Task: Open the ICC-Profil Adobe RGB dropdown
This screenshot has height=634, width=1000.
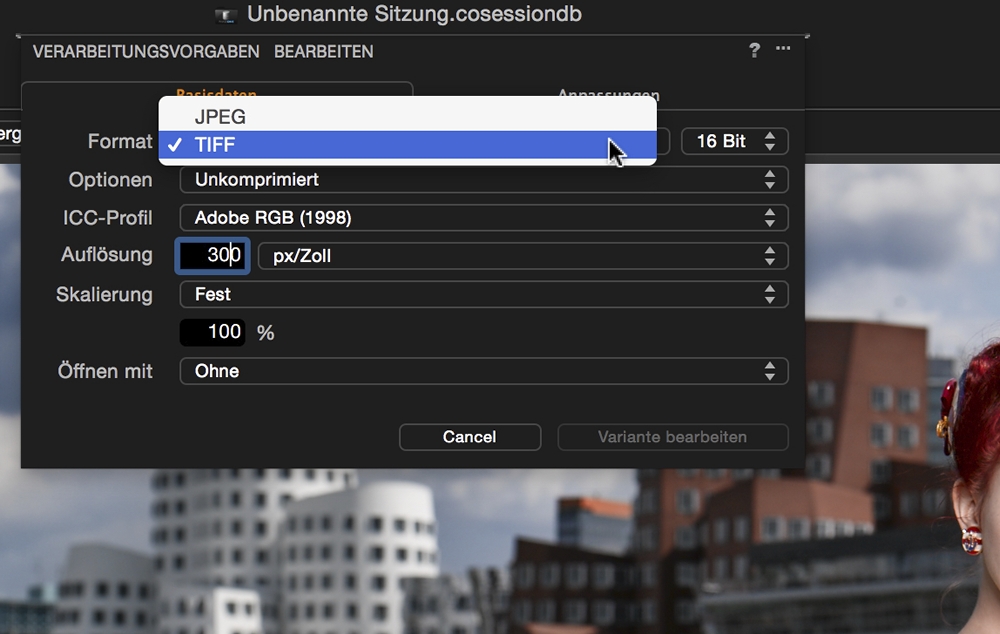Action: pyautogui.click(x=484, y=218)
